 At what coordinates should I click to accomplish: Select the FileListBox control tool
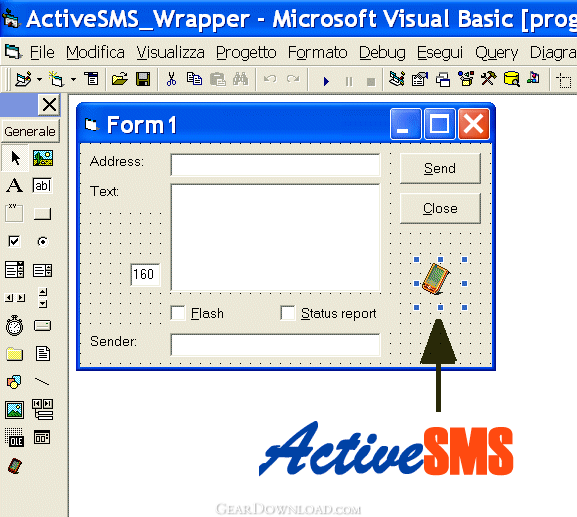(43, 354)
